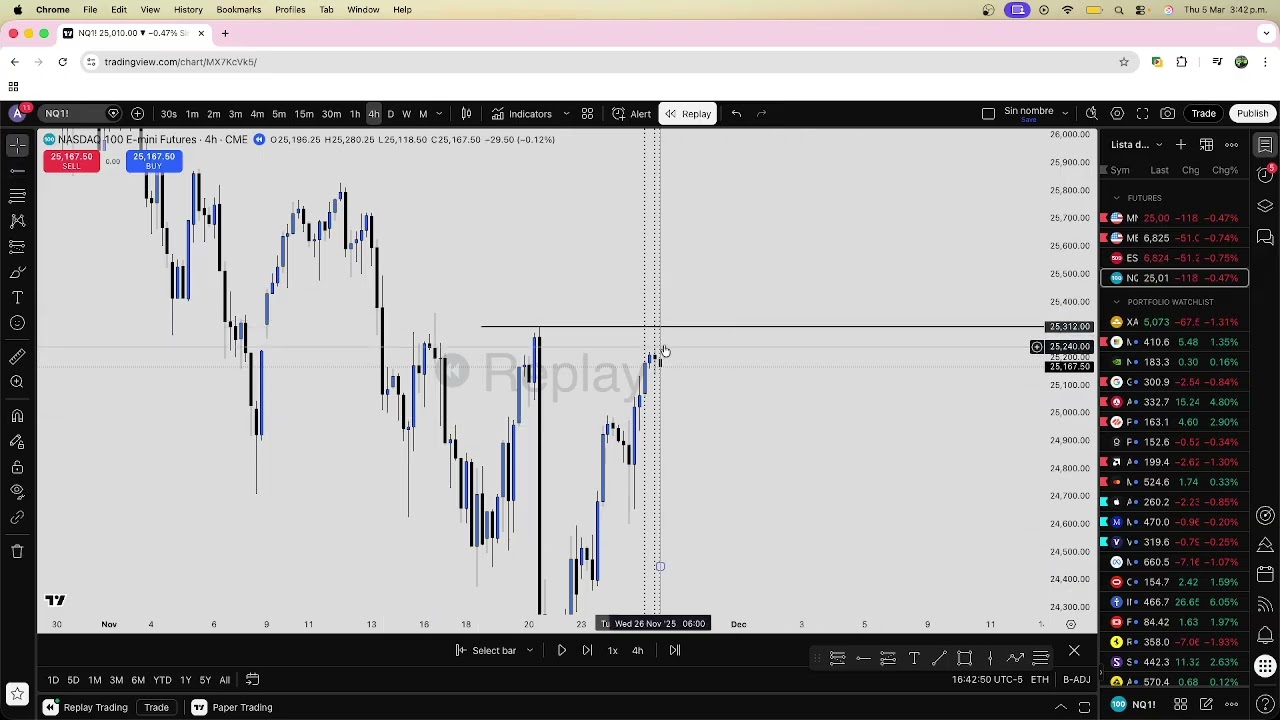Take a chart snapshot with camera icon
The image size is (1280, 720).
1168,114
